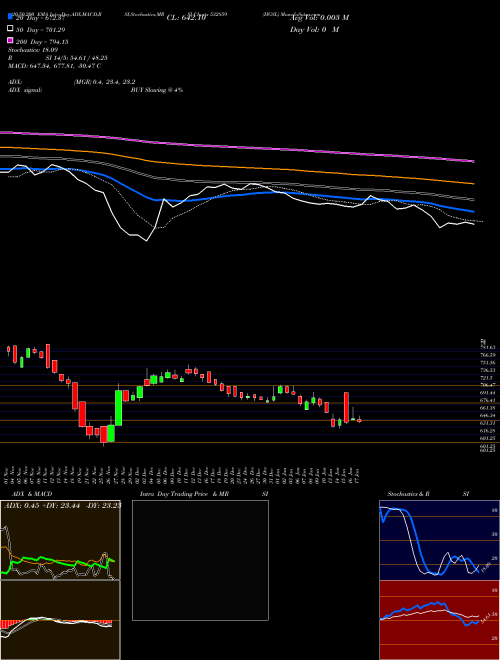Click the 721.5 price axis label
This screenshot has height=660, width=500.
pyautogui.click(x=486, y=378)
